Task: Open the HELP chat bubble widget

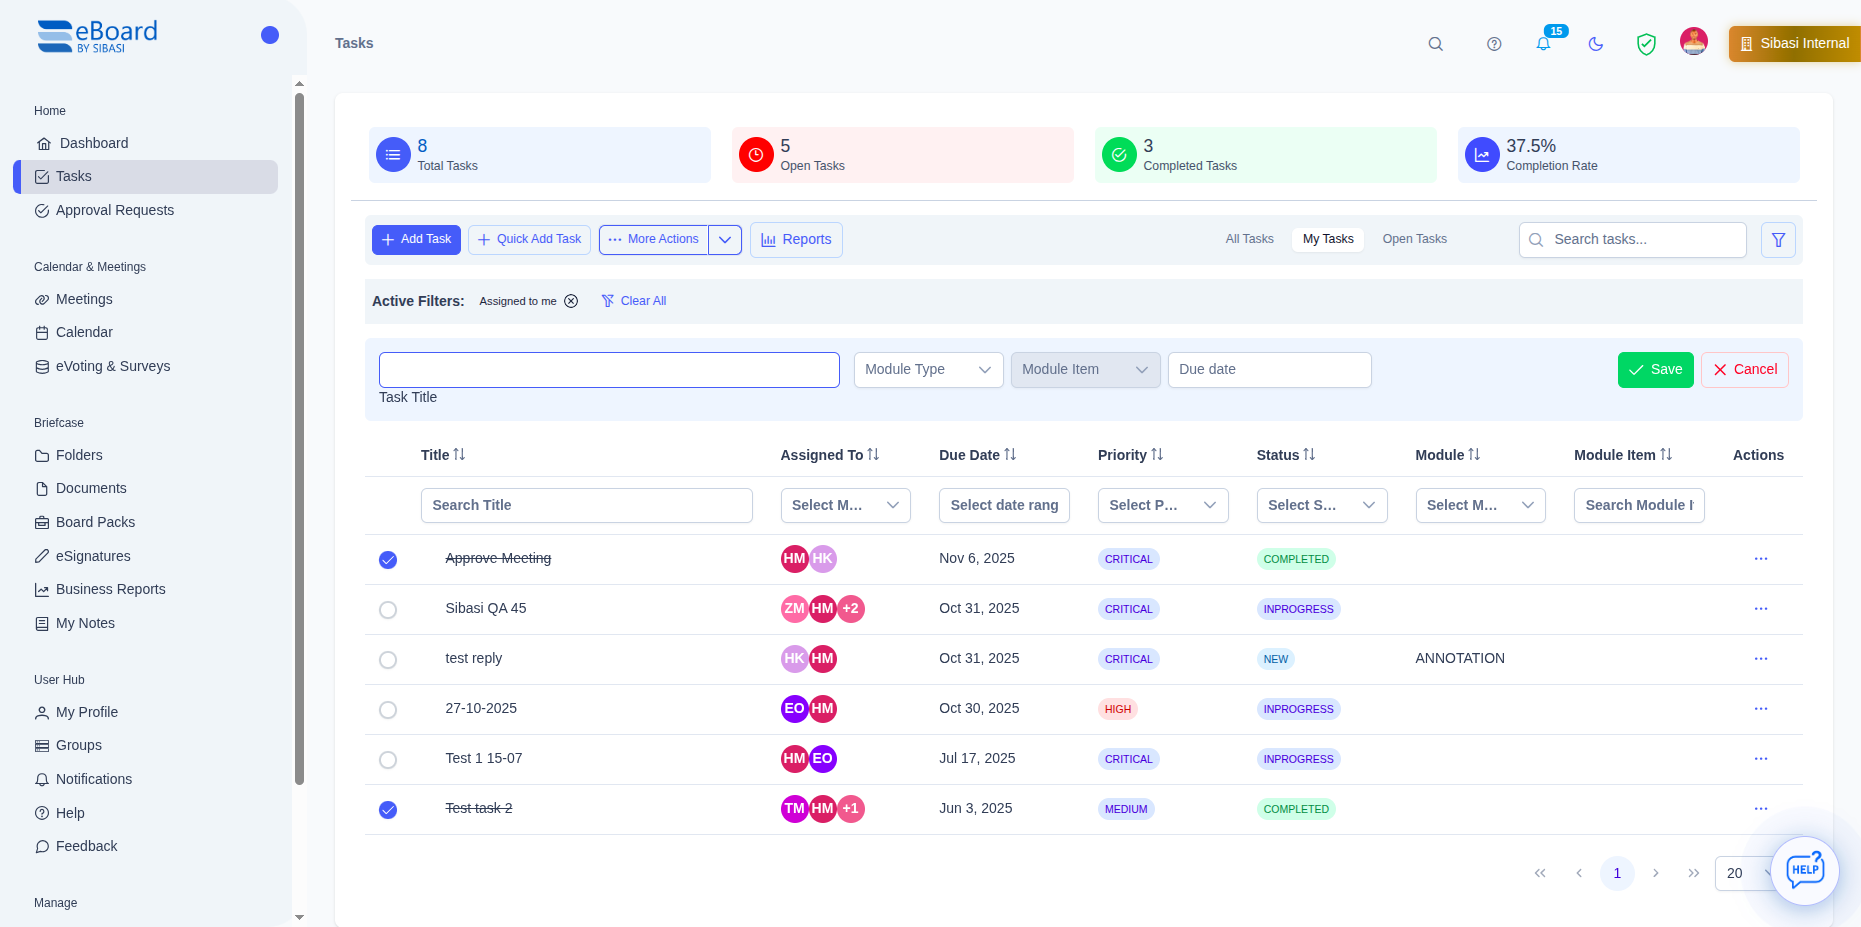Action: 1804,870
